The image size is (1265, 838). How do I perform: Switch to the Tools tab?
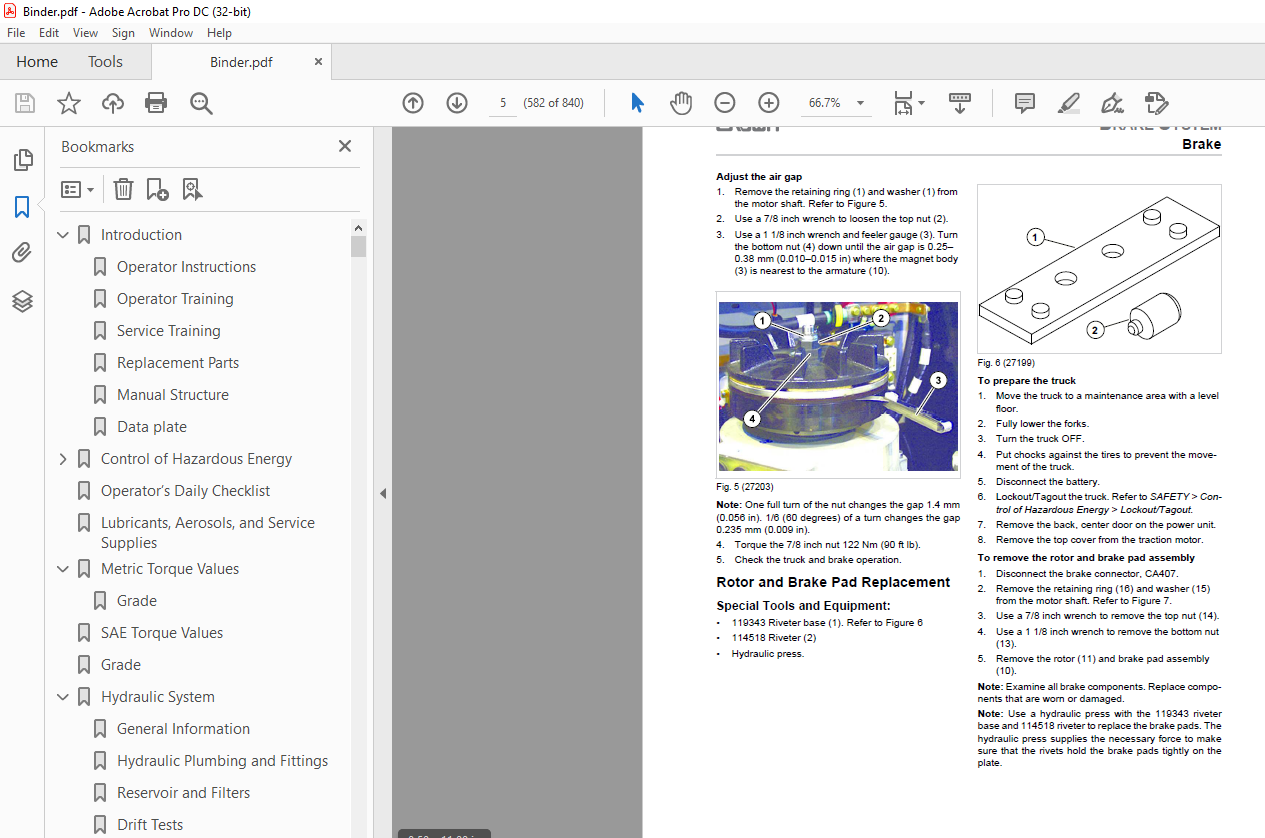coord(105,62)
